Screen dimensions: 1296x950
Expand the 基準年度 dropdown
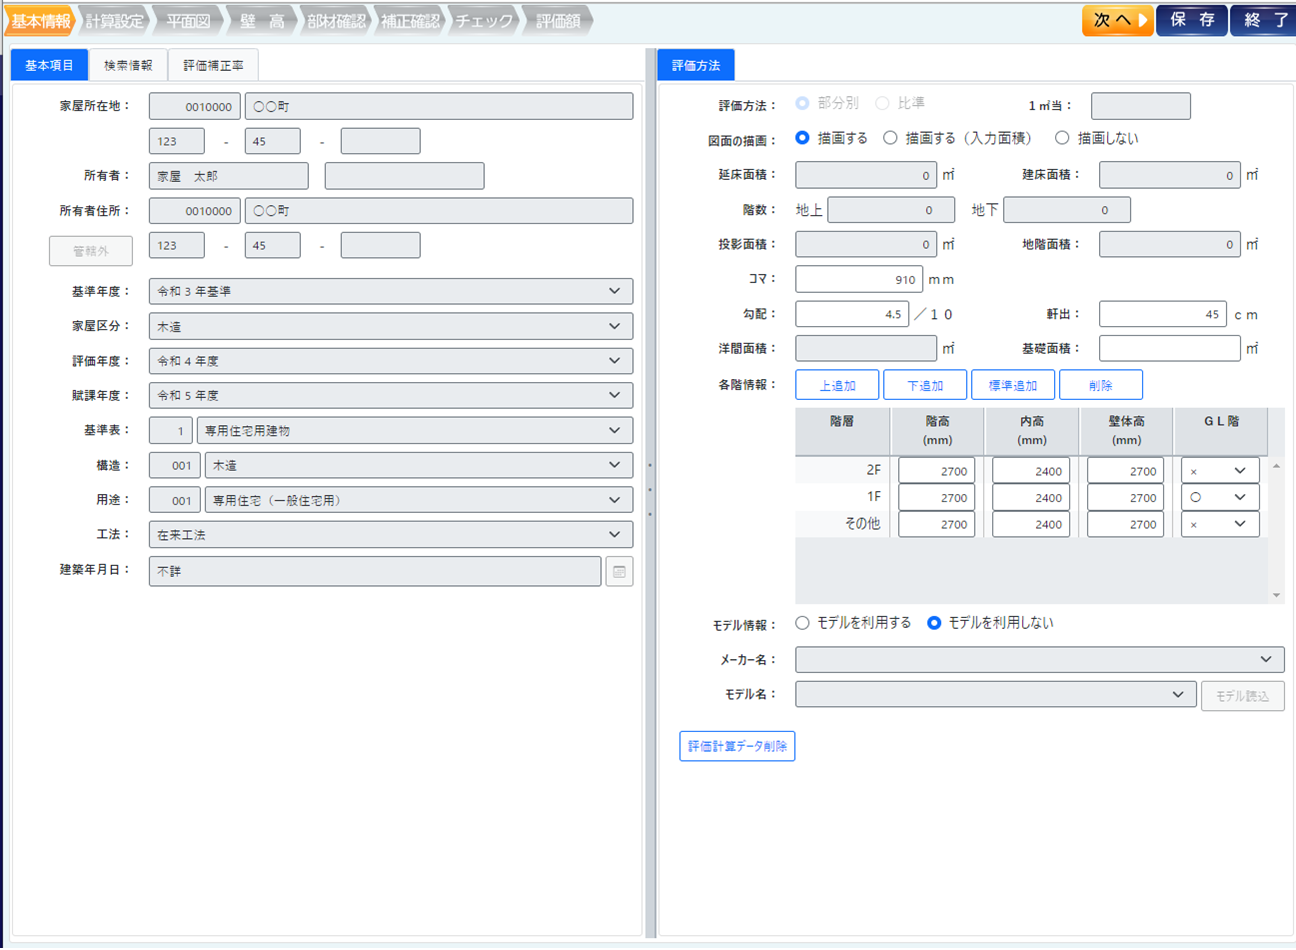[x=390, y=291]
